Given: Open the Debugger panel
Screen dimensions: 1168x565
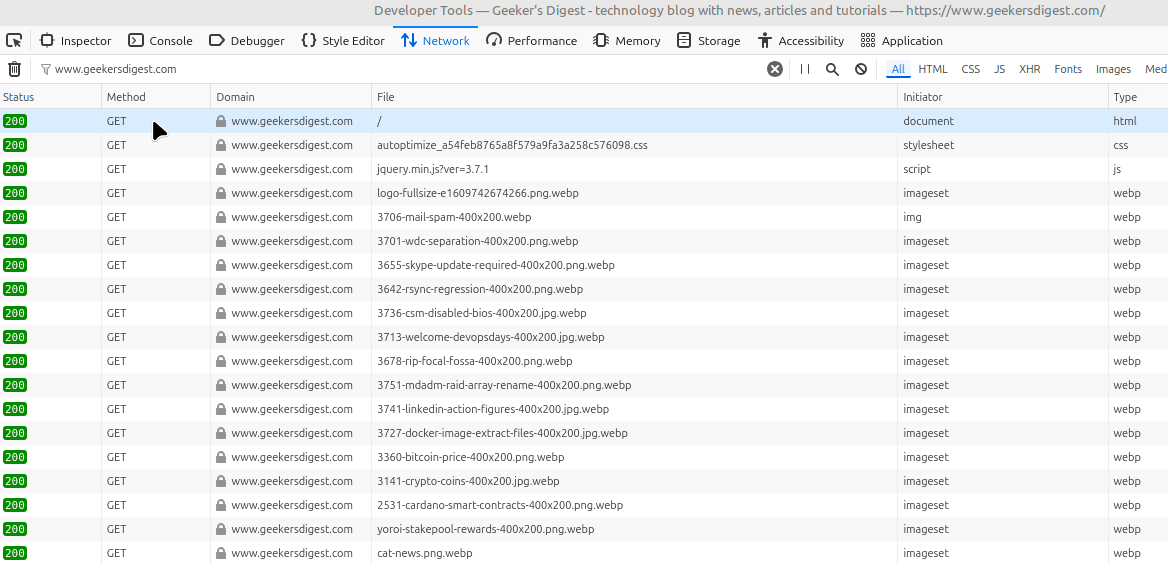Looking at the screenshot, I should [x=247, y=41].
